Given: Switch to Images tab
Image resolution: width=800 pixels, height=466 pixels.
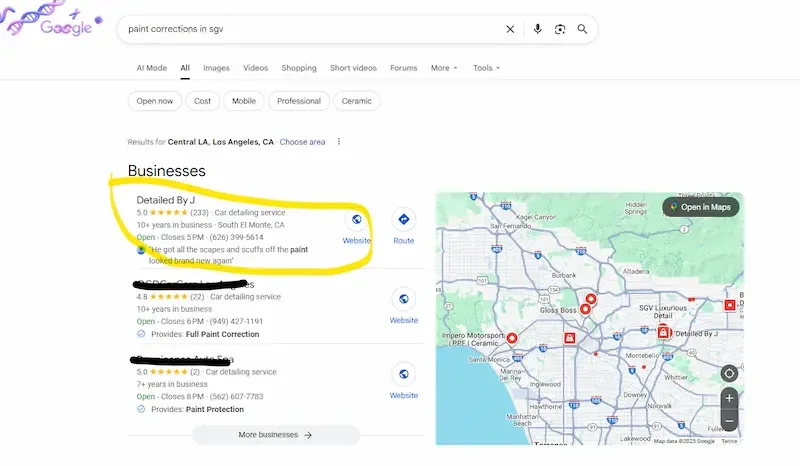Looking at the screenshot, I should pyautogui.click(x=216, y=68).
